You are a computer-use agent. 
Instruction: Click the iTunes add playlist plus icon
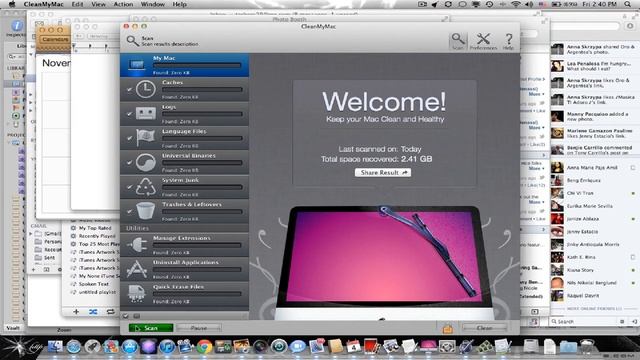(x=76, y=312)
